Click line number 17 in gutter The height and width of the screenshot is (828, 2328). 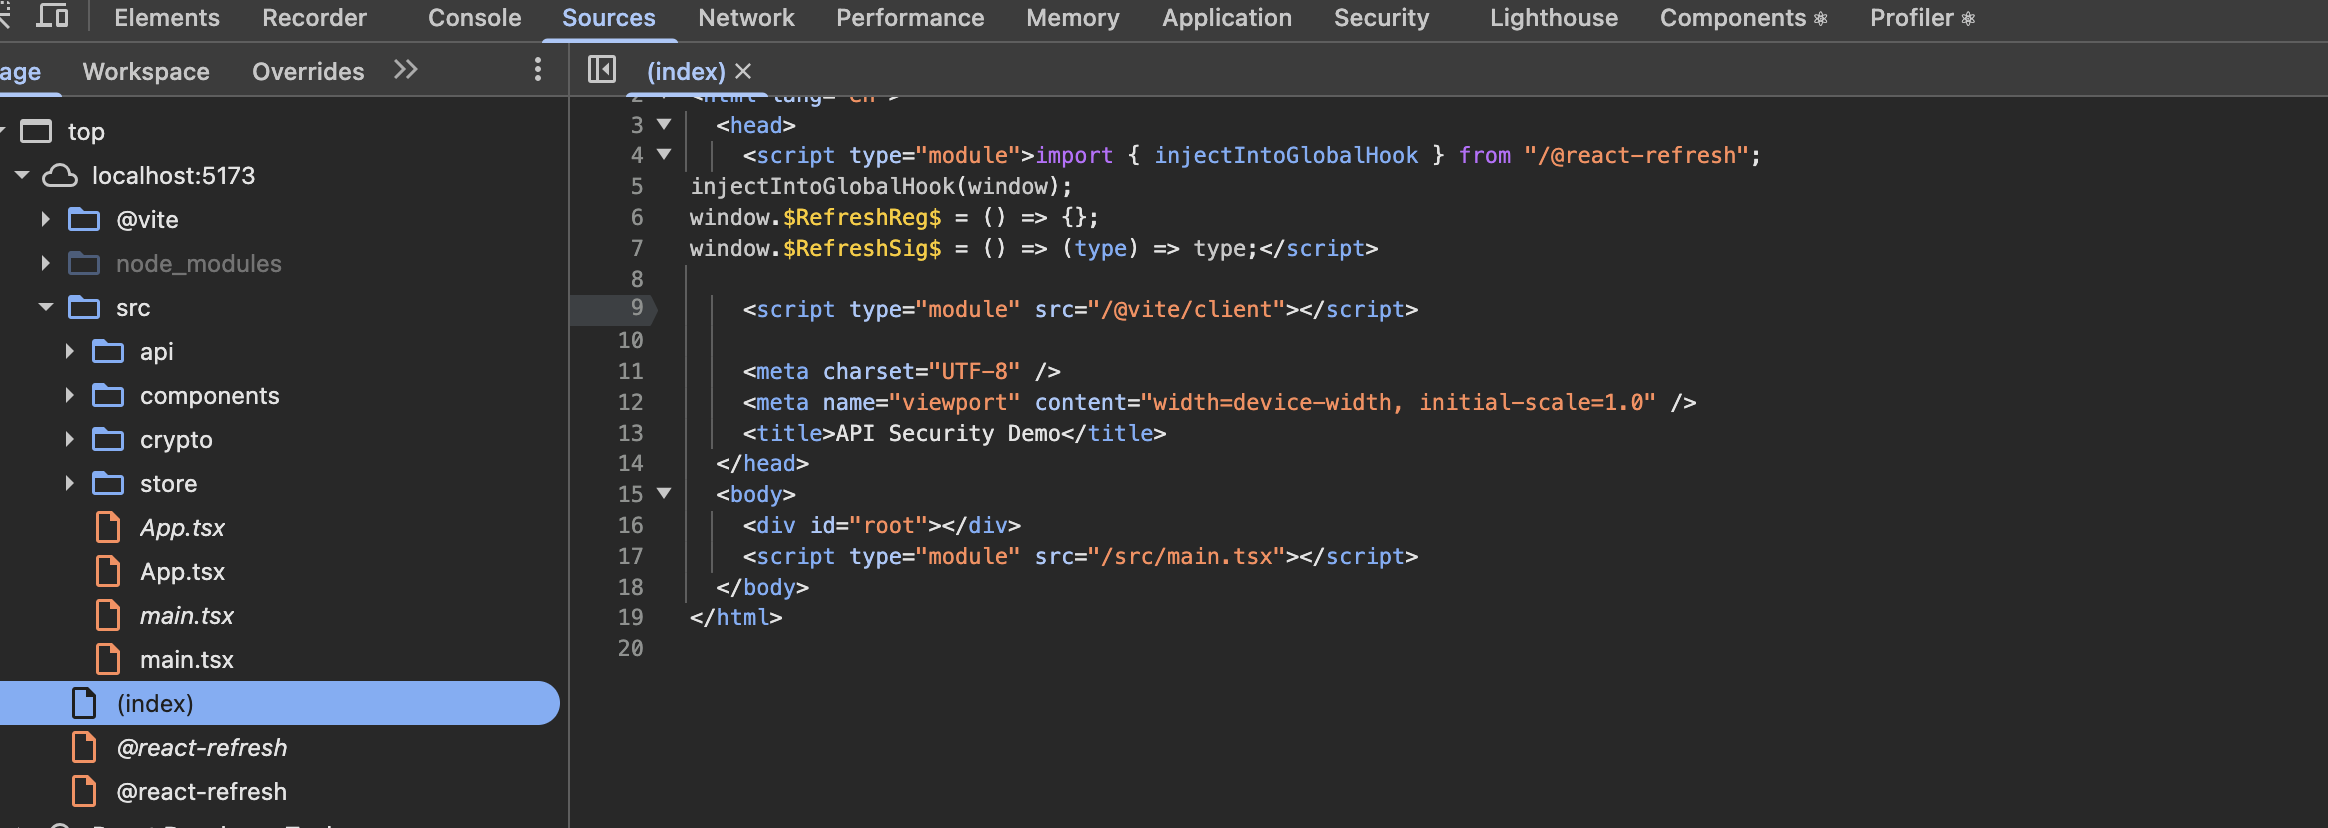(631, 556)
